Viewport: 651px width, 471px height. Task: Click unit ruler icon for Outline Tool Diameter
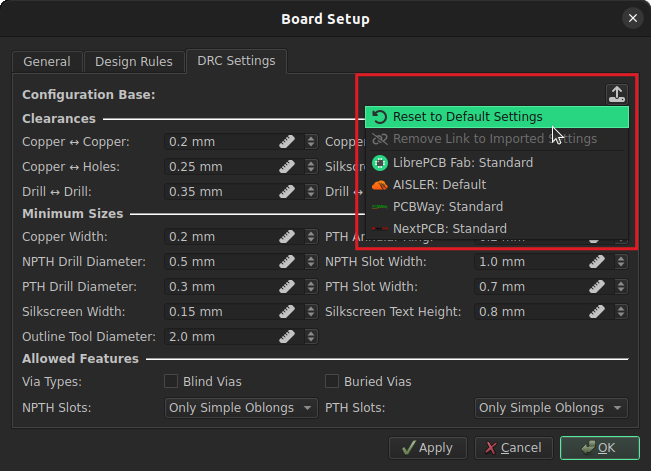(286, 337)
